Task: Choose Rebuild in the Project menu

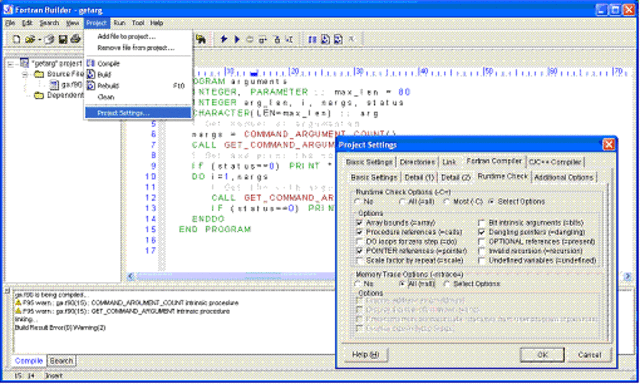Action: pyautogui.click(x=138, y=86)
